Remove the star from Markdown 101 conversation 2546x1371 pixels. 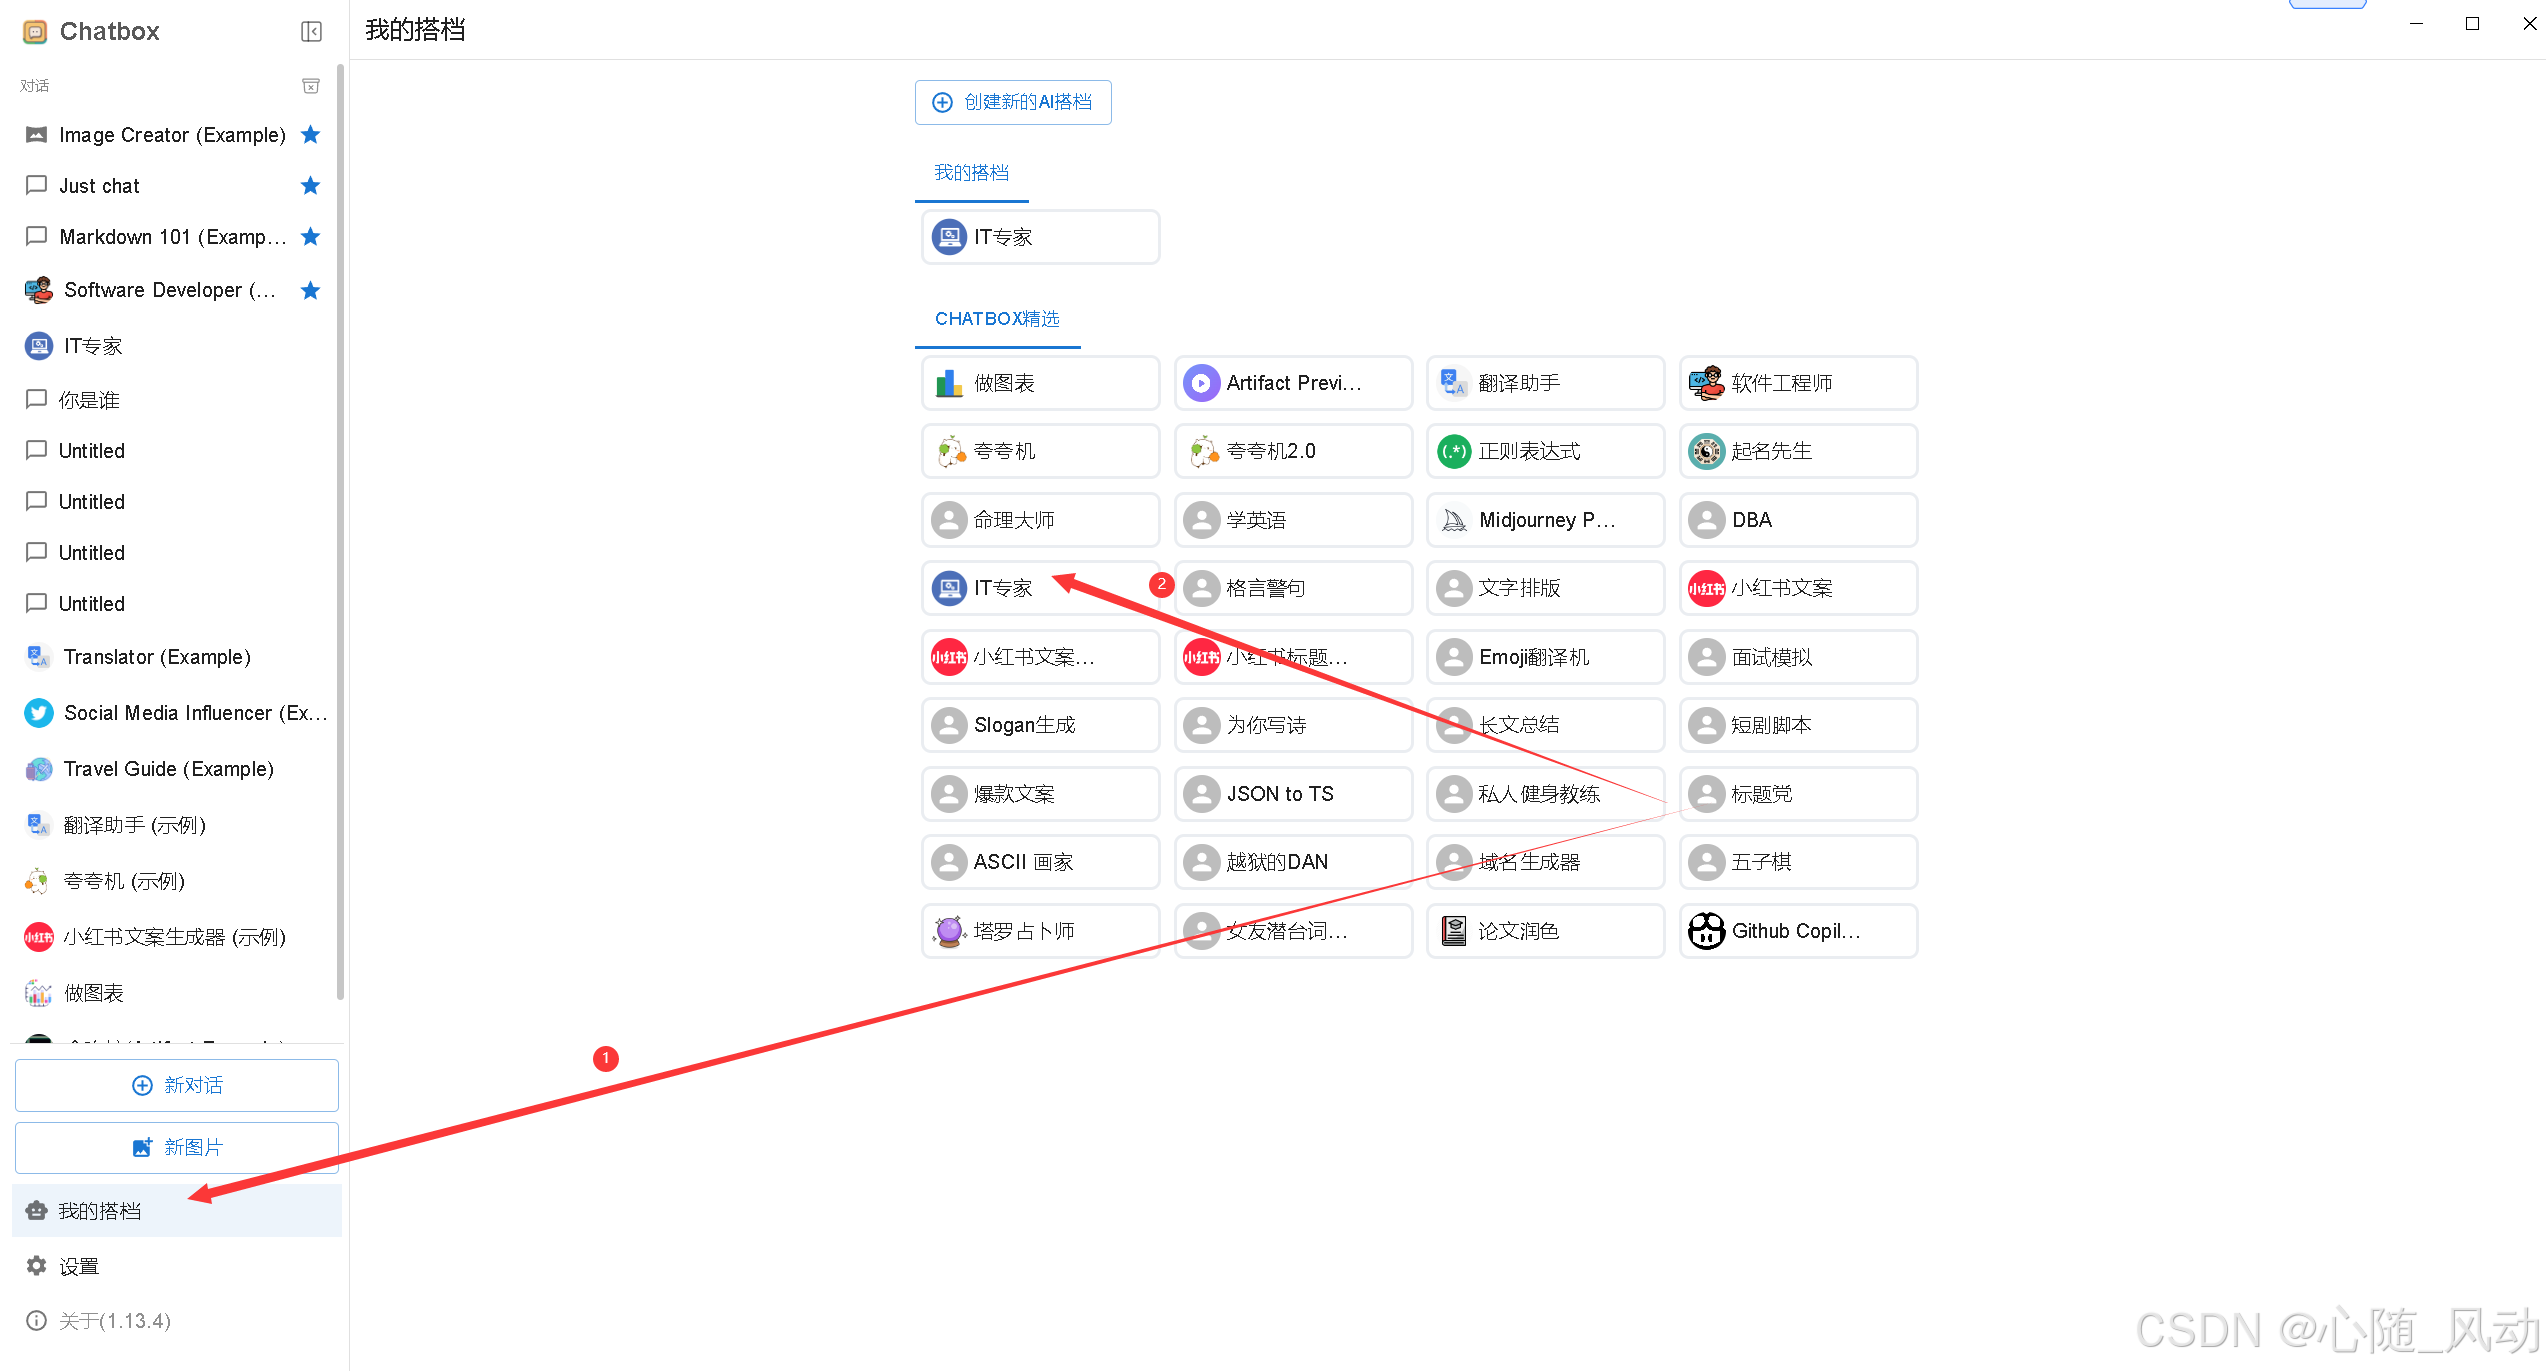coord(311,236)
